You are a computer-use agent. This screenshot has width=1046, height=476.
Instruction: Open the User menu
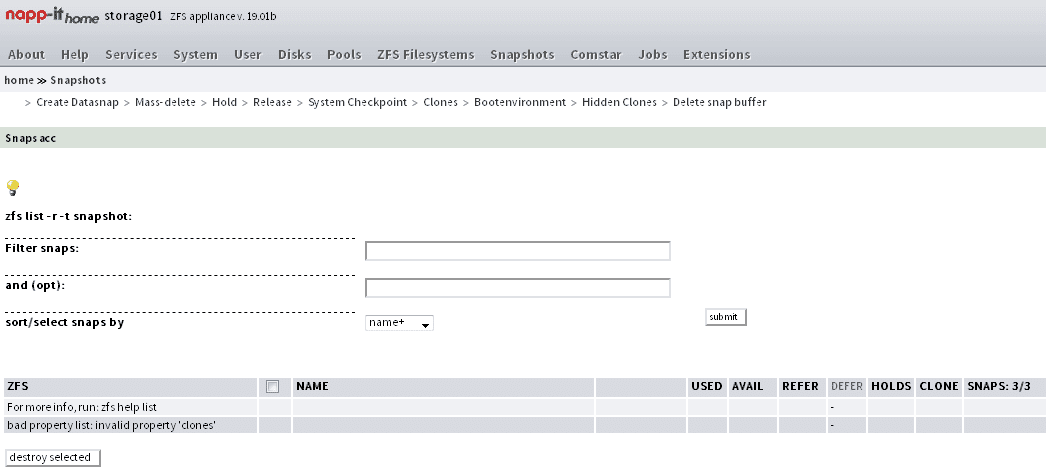point(247,55)
